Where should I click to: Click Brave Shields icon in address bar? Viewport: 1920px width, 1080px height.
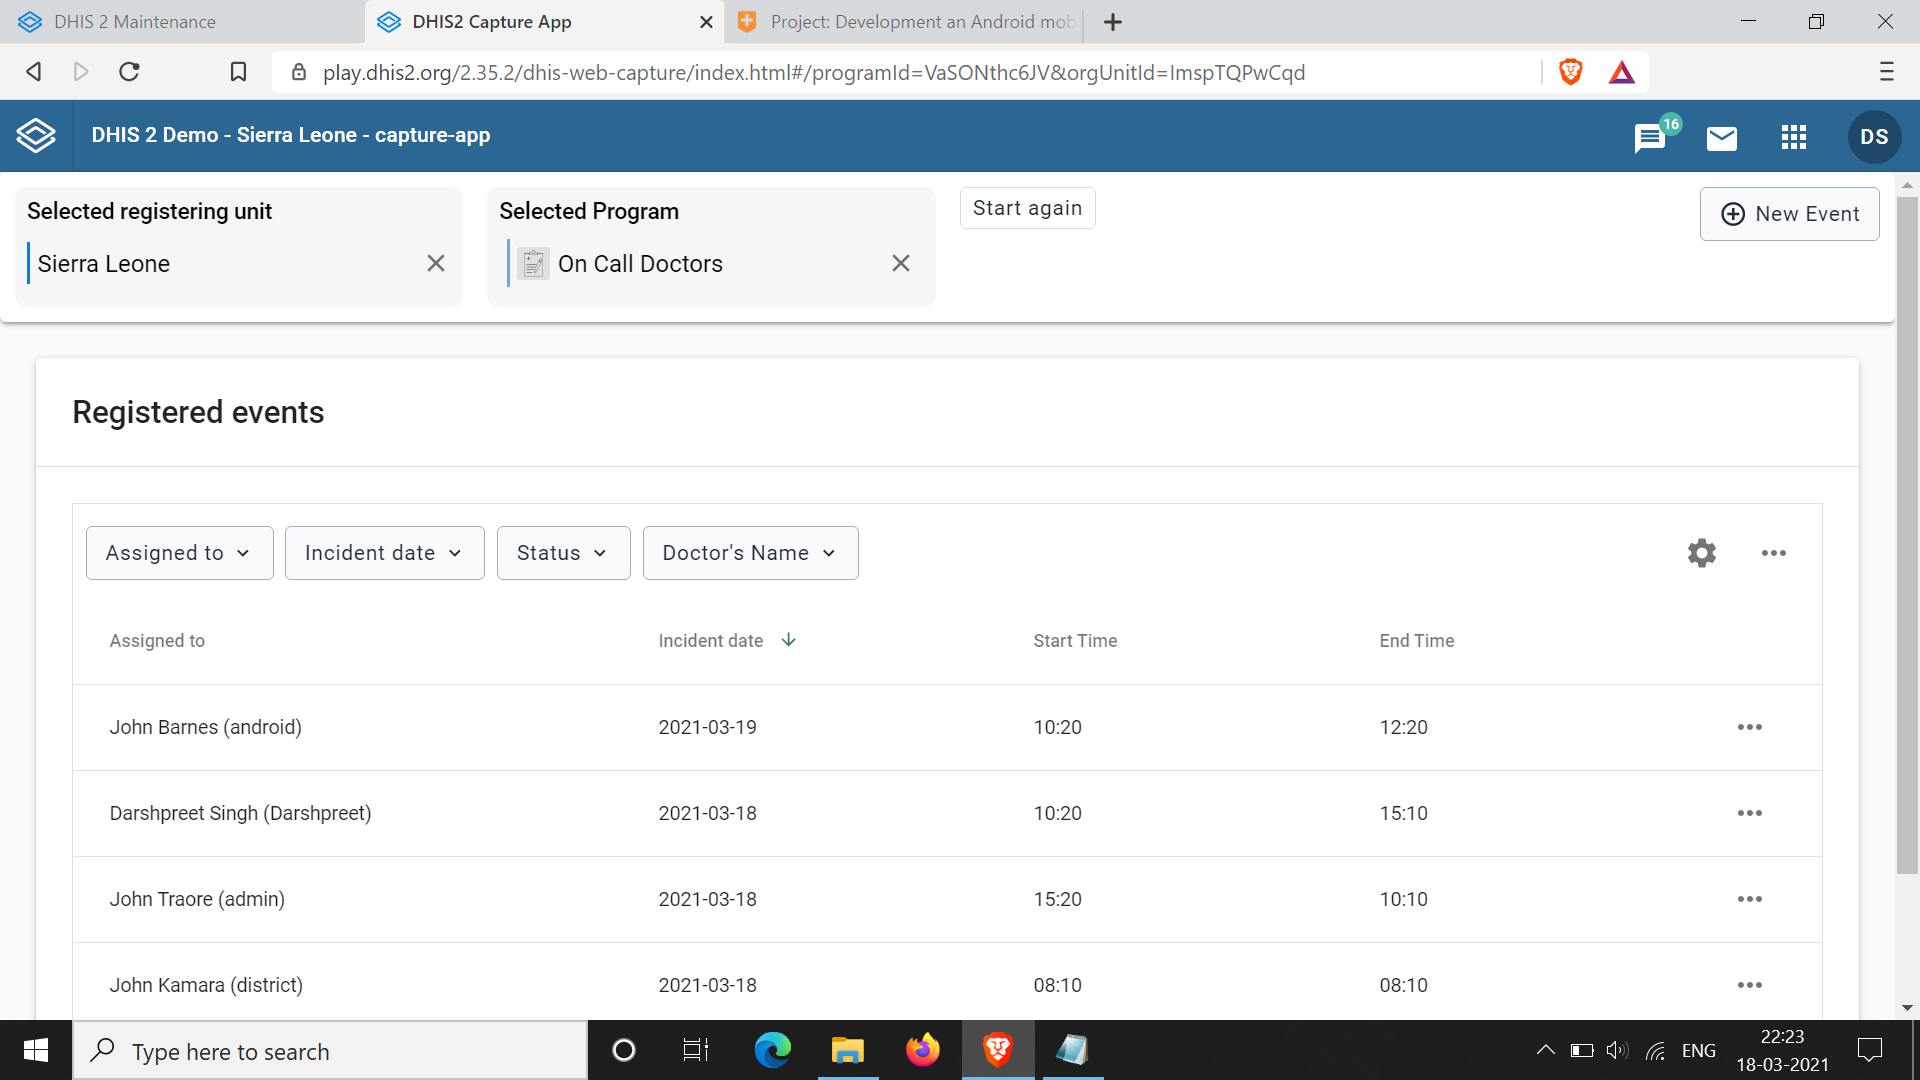coord(1570,72)
